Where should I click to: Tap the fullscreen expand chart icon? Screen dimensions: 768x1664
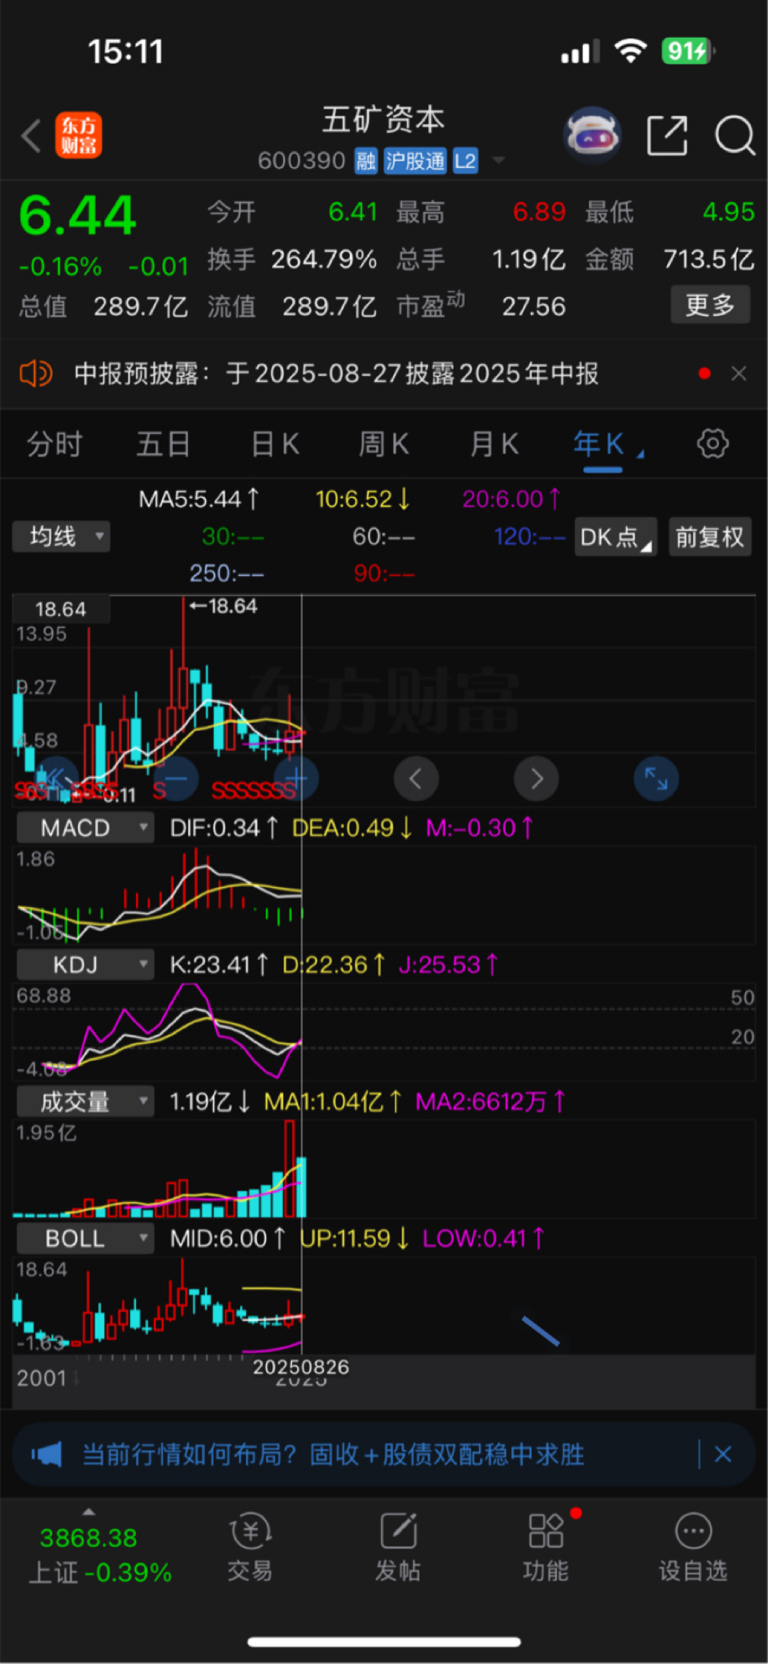click(x=656, y=778)
